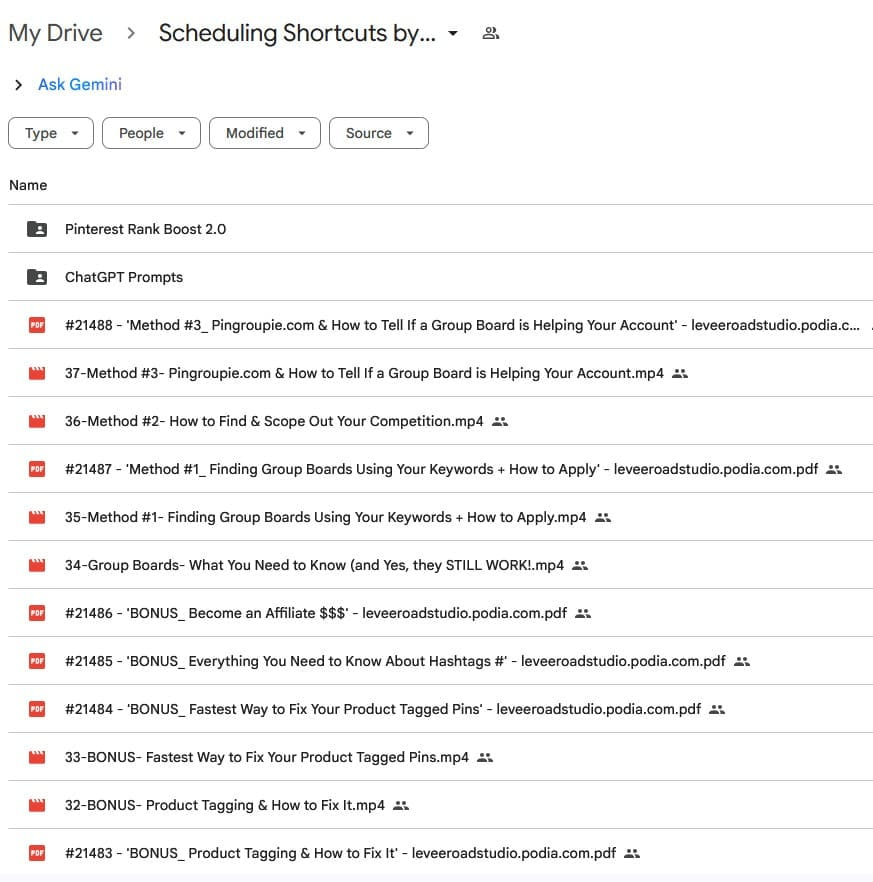
Task: Click the Pinterest Rank Boost 2.0 shared folder icon
Action: point(37,229)
